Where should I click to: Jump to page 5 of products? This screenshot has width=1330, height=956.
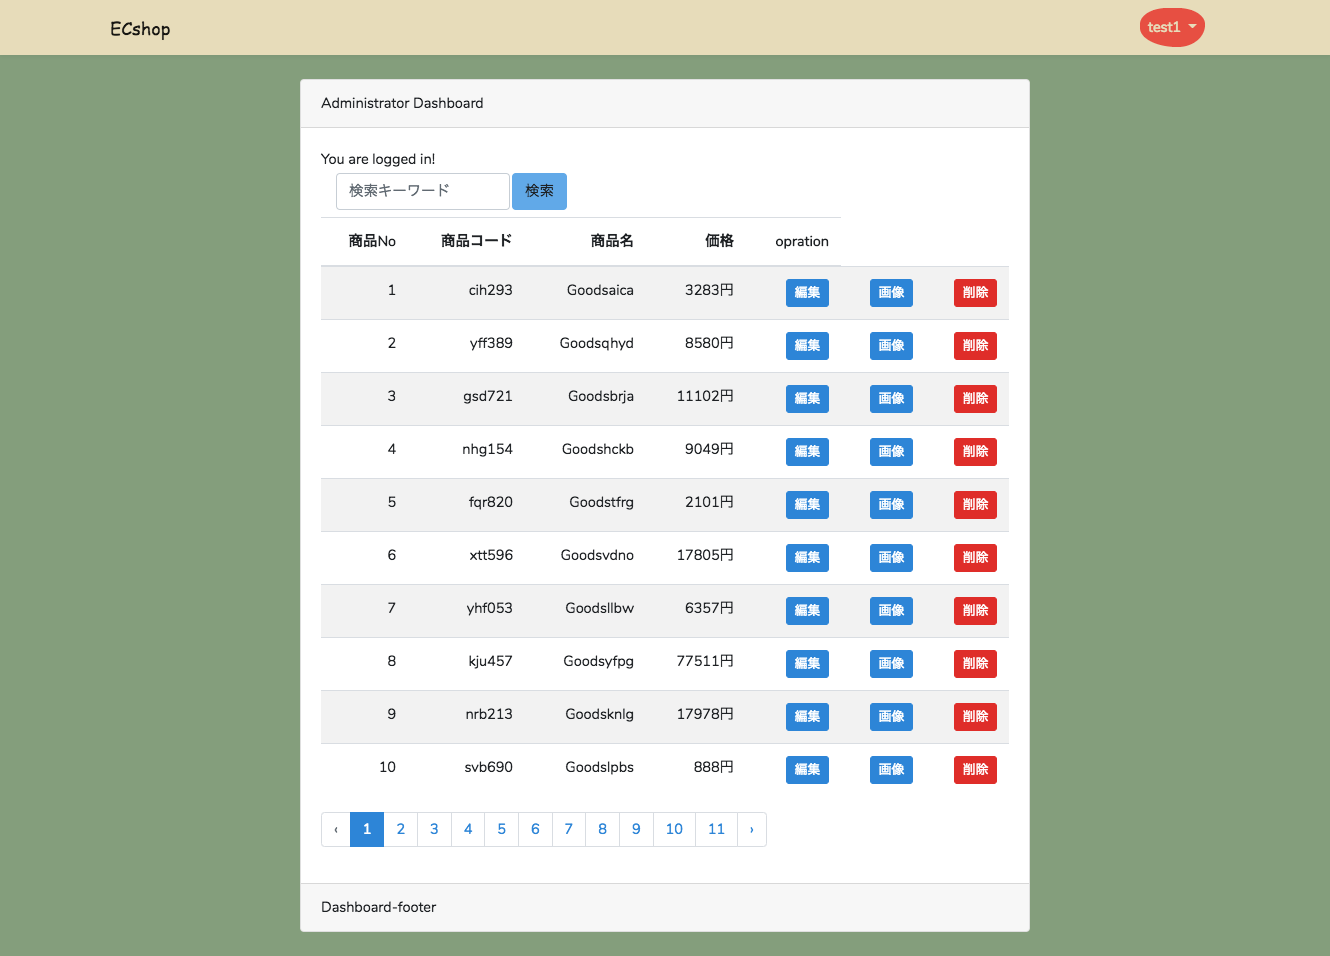501,829
